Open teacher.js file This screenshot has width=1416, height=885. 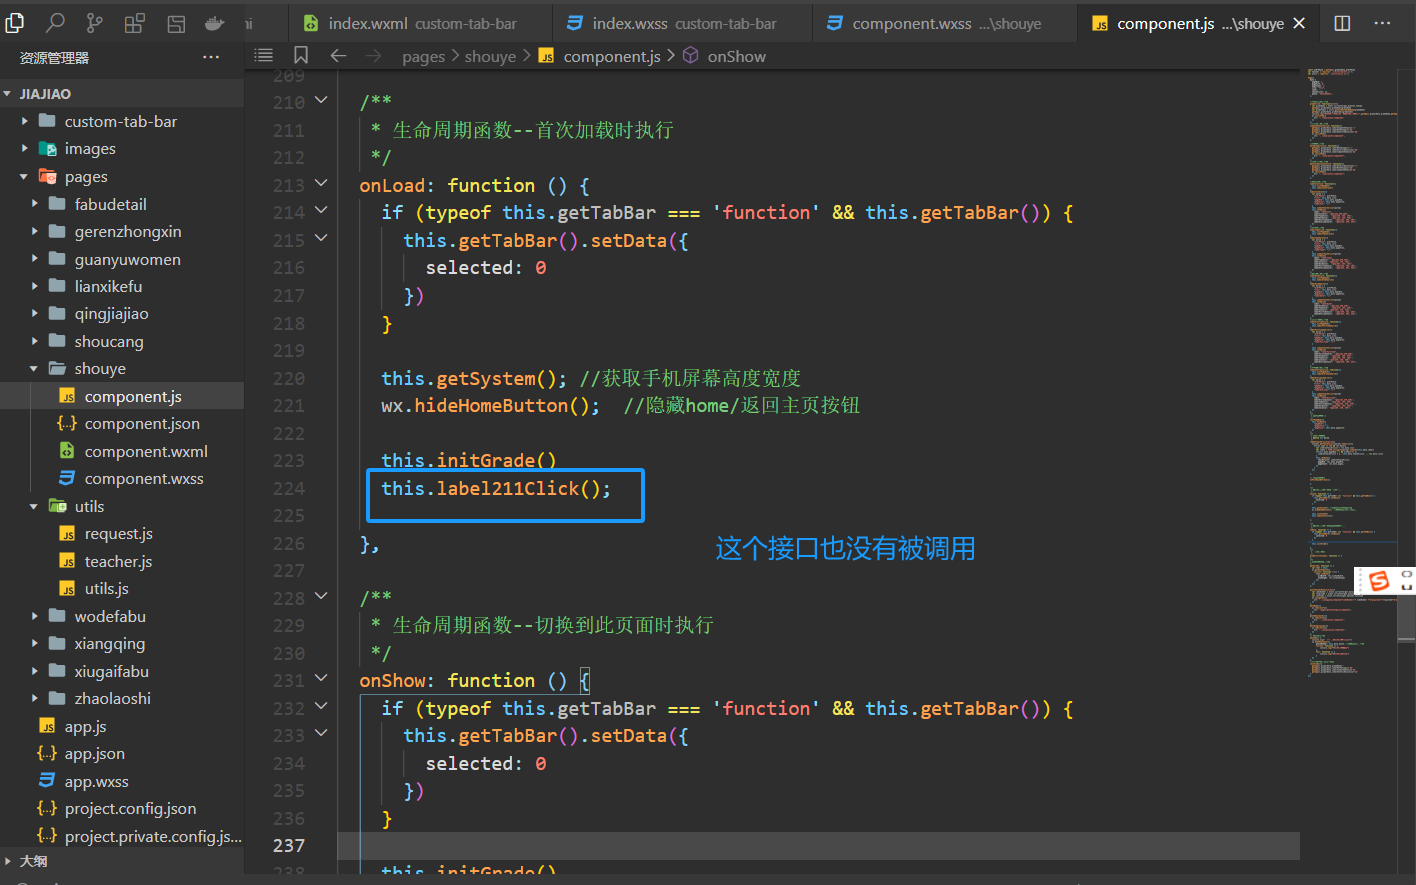click(122, 561)
